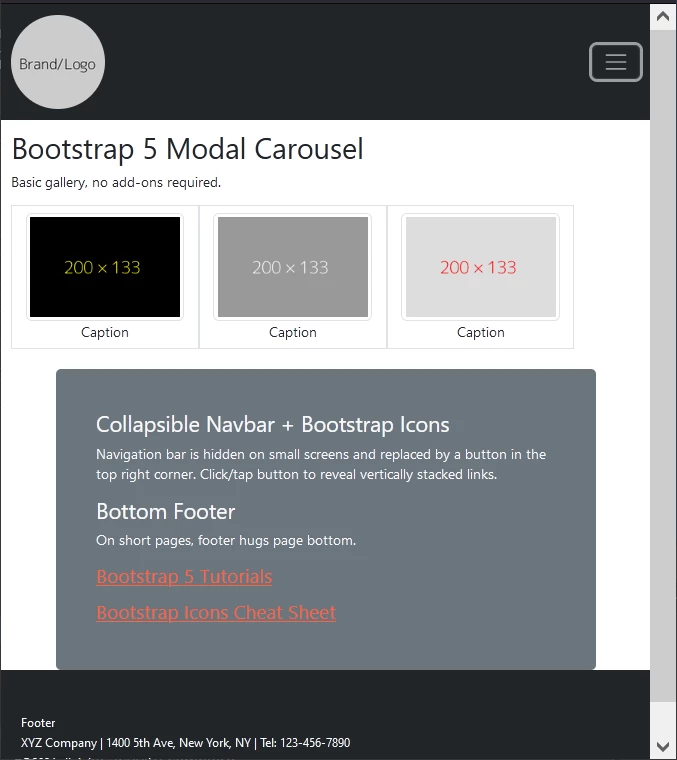
Task: Click 'On short pages, footer hugs page bottom.'
Action: click(226, 540)
